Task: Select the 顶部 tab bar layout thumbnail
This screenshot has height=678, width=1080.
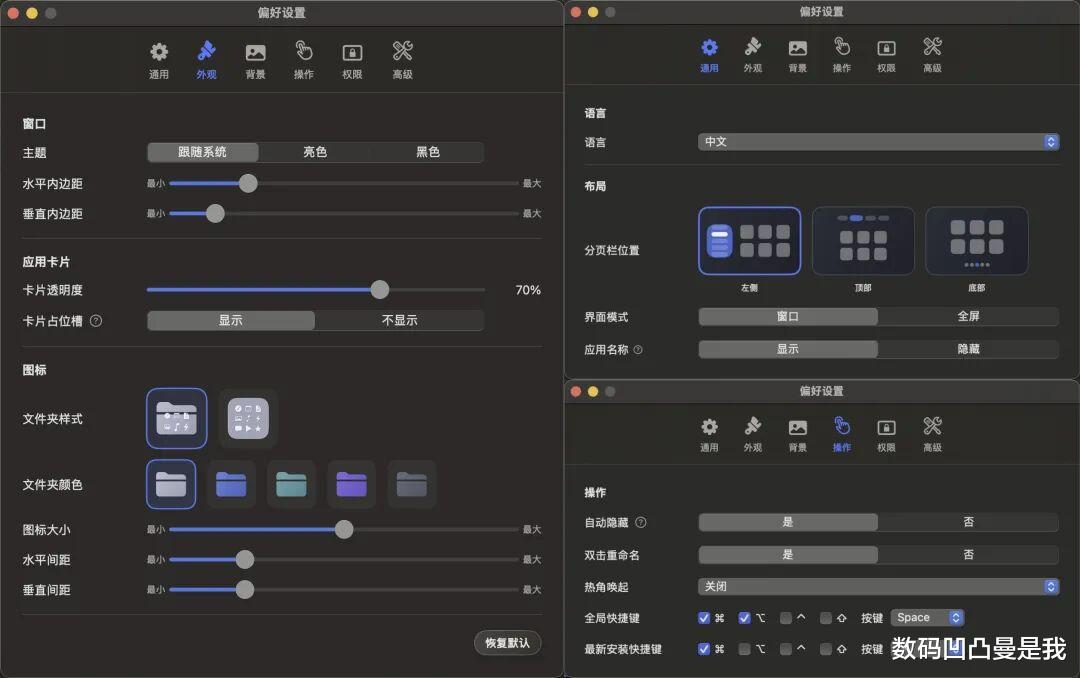Action: tap(863, 241)
